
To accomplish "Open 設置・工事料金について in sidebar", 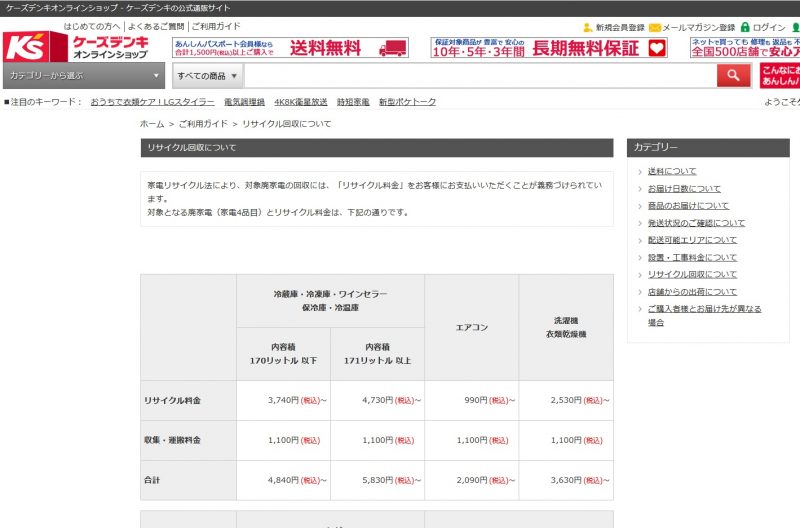I will (x=691, y=257).
